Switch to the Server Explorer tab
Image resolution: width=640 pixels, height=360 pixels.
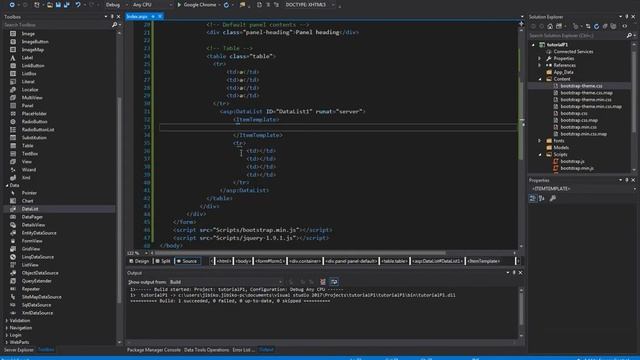point(19,350)
